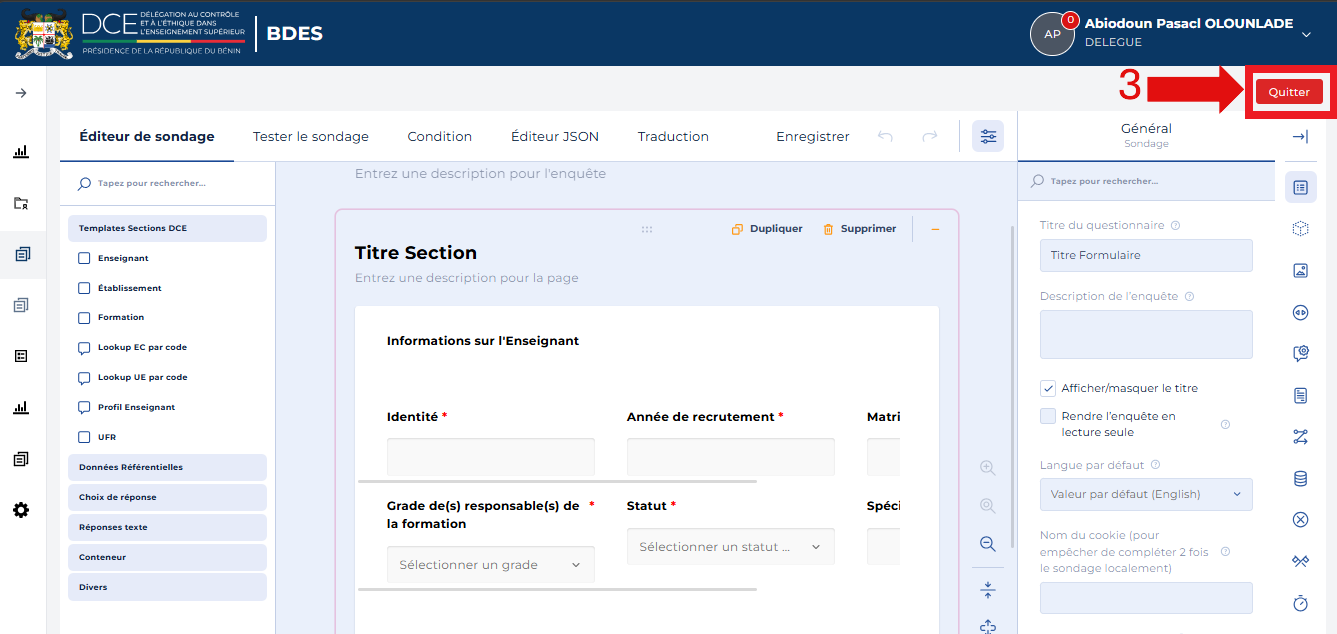The height and width of the screenshot is (634, 1337).
Task: Open the gear settings in left sidebar
Action: [x=21, y=510]
